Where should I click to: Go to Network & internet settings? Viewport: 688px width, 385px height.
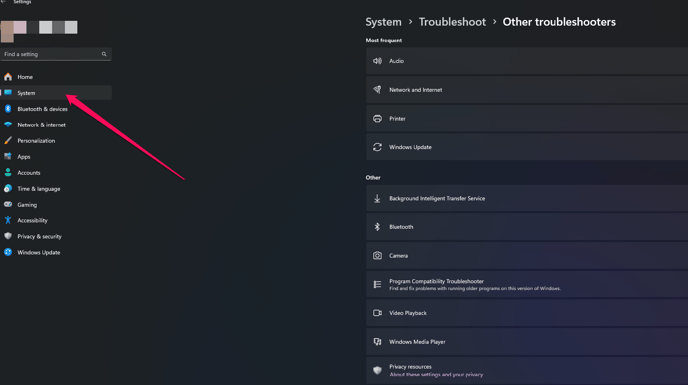tap(56, 125)
